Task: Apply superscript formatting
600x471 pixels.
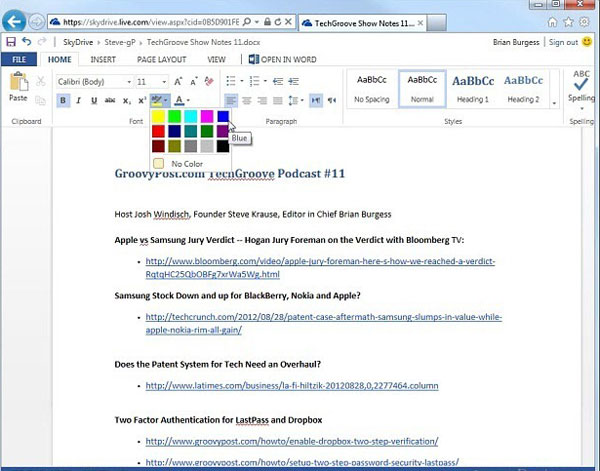Action: (x=142, y=100)
